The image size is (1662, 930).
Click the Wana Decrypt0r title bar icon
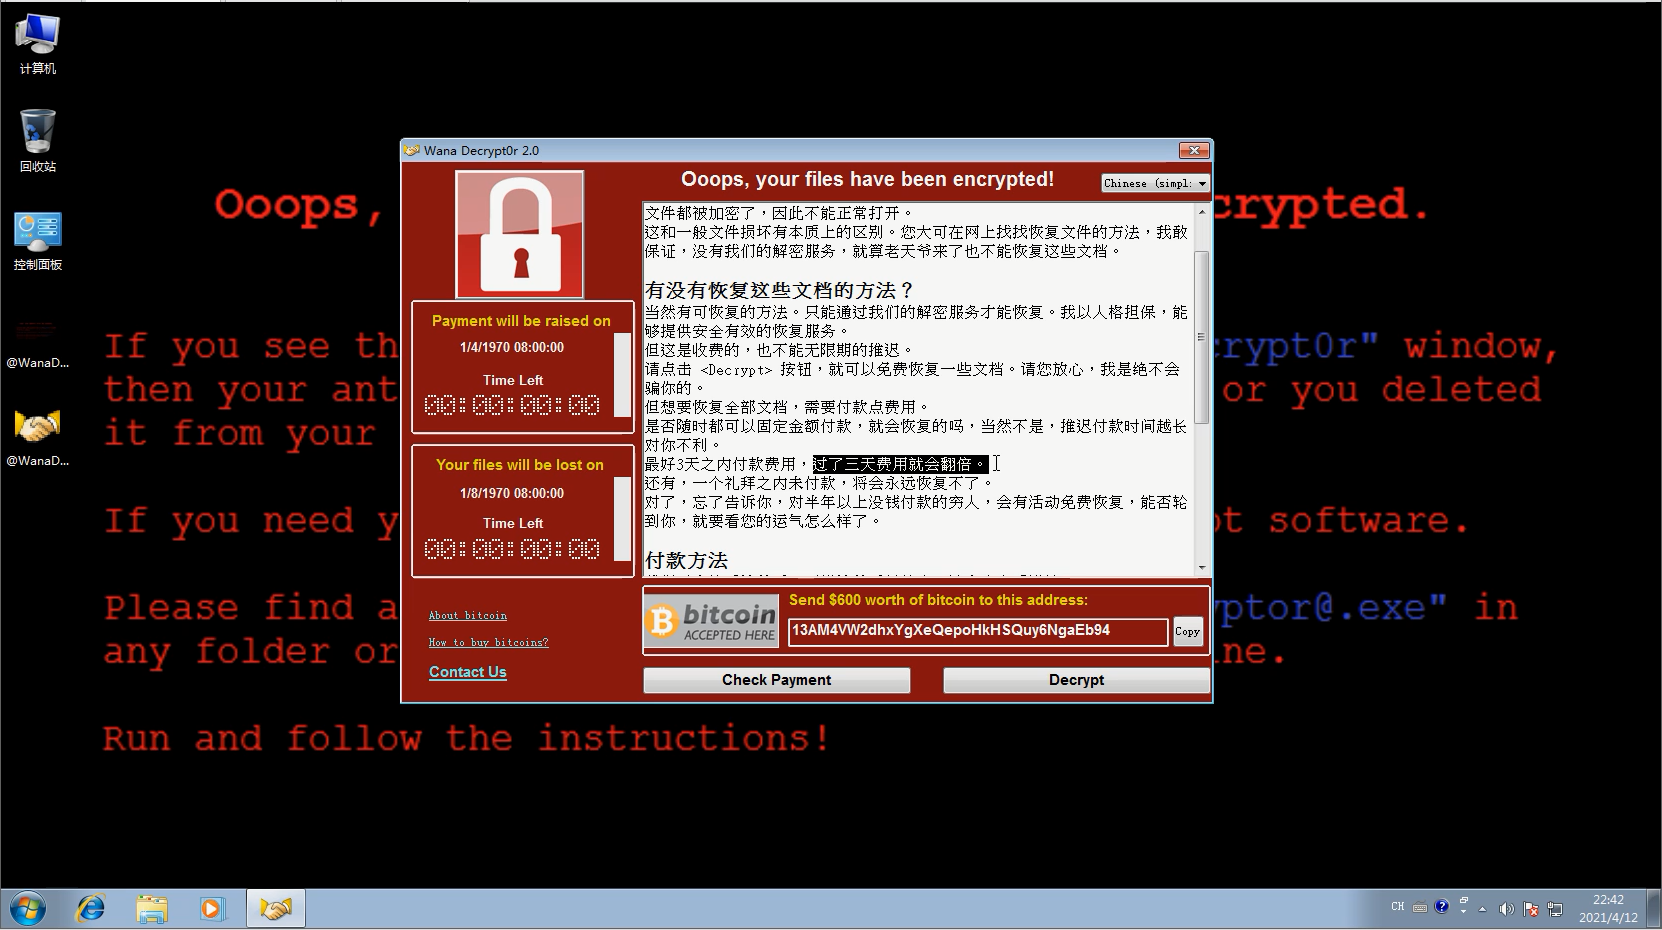pyautogui.click(x=411, y=151)
